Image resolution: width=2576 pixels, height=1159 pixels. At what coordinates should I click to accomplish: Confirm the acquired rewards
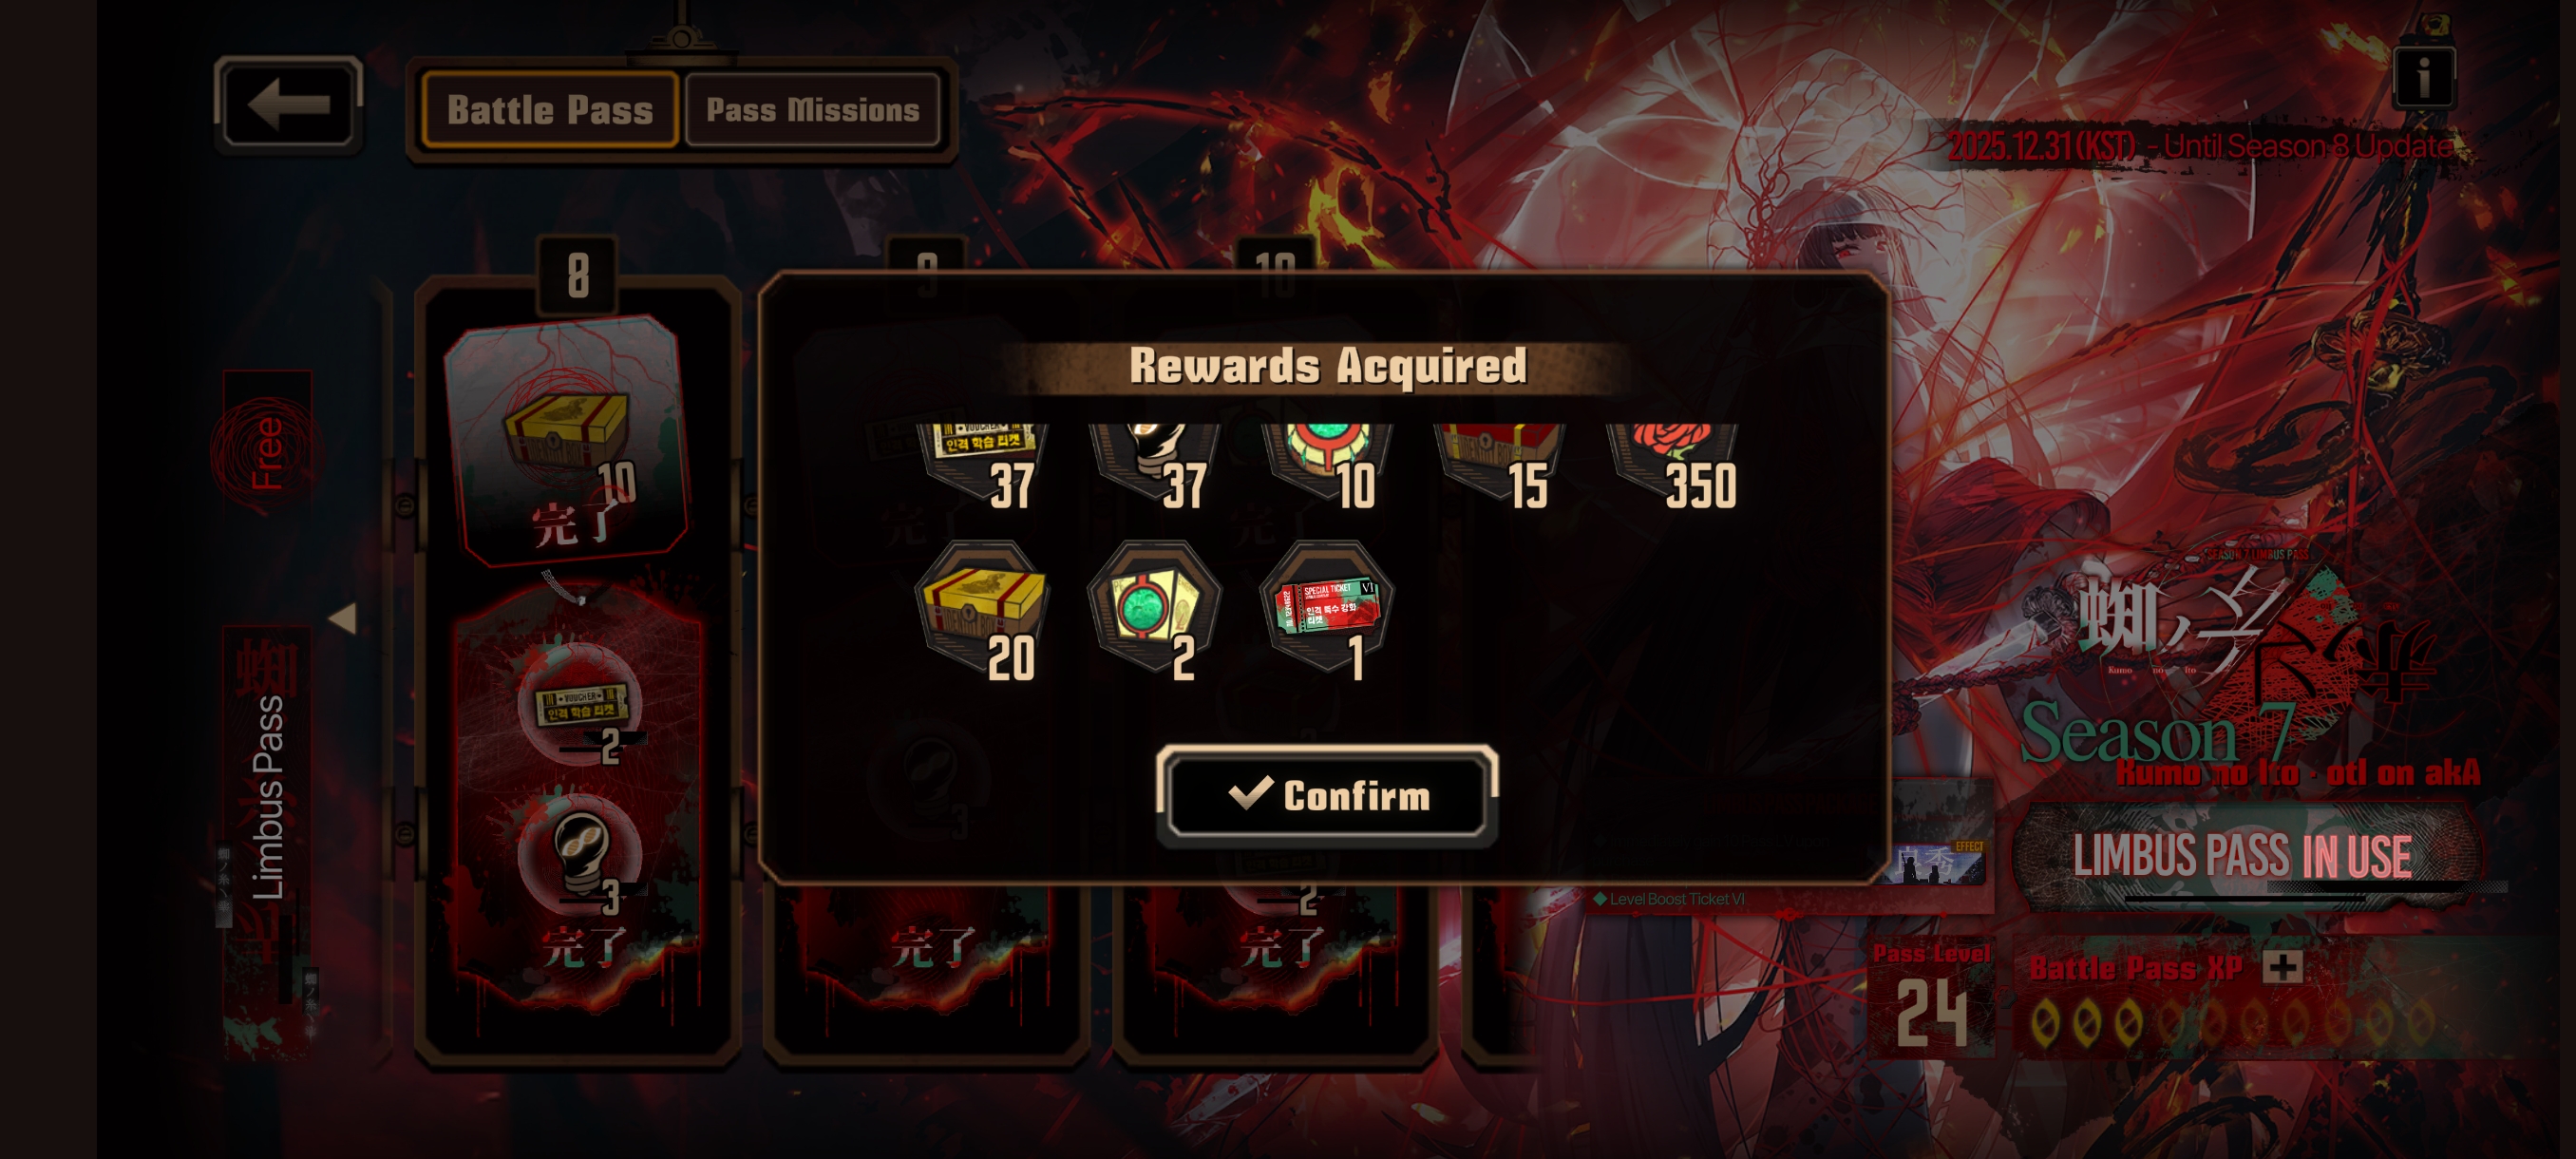coord(1327,796)
